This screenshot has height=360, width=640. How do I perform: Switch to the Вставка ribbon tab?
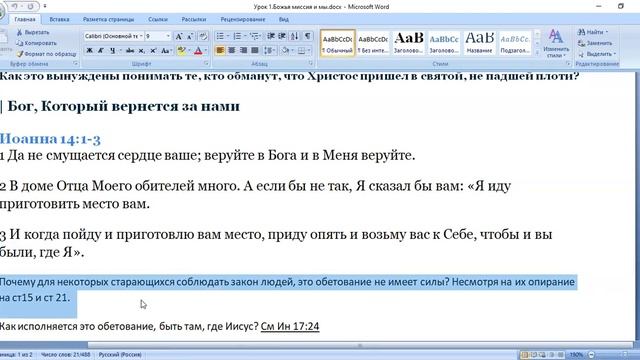click(x=59, y=19)
